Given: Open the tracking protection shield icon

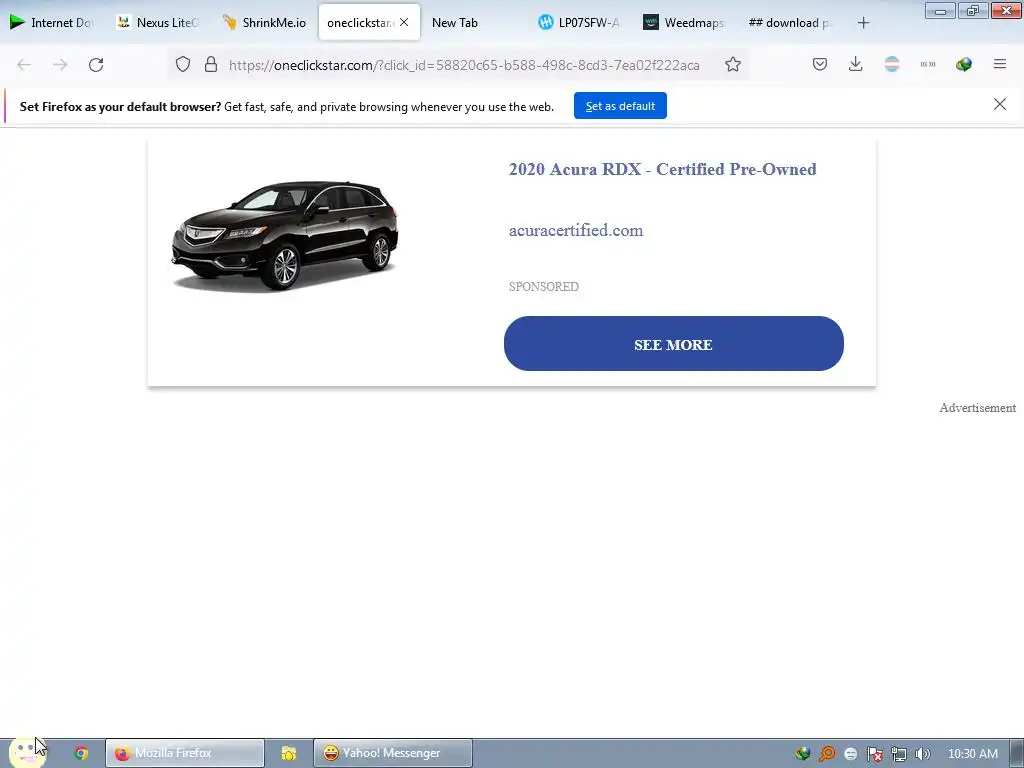Looking at the screenshot, I should point(183,64).
